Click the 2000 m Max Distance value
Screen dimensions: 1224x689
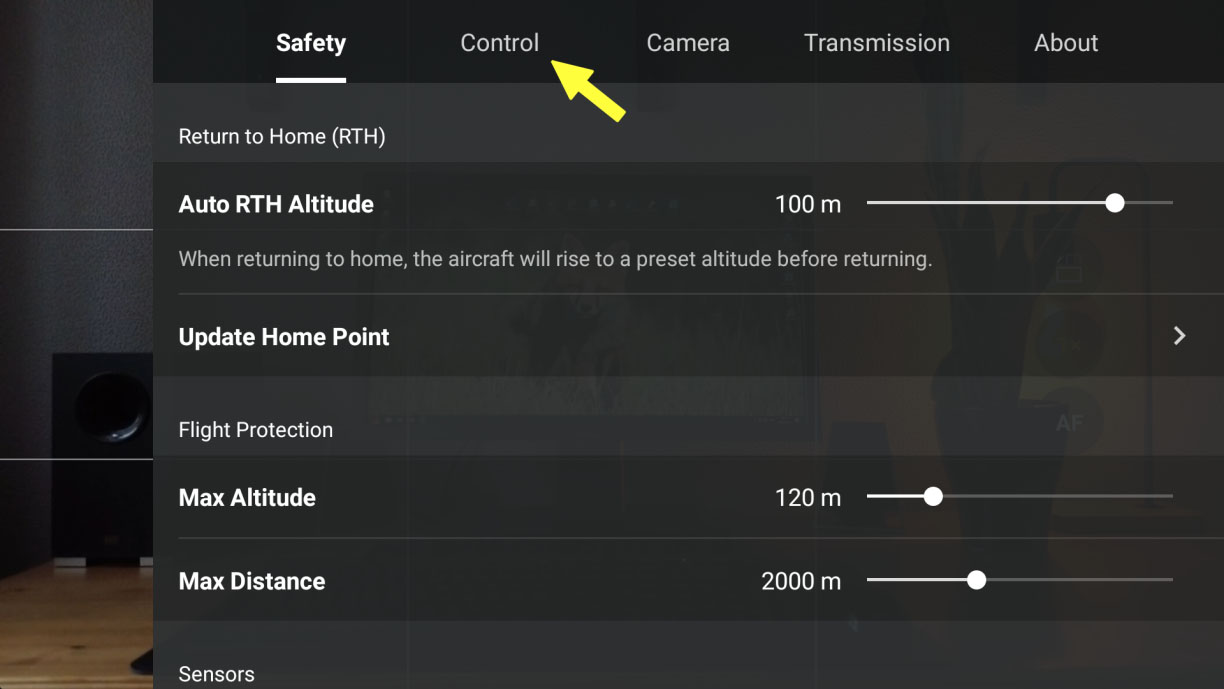pos(801,581)
